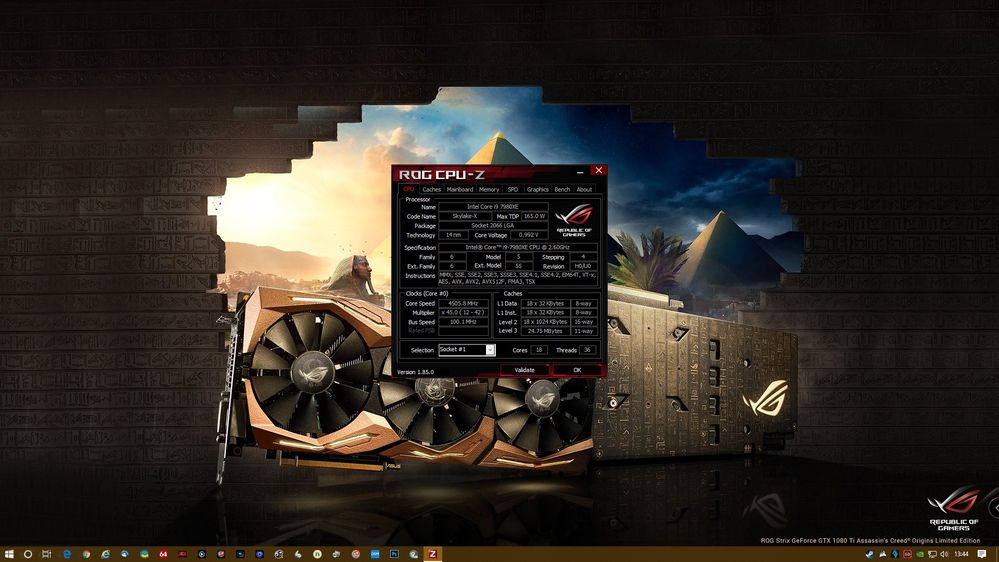Click the core speed value 4505.8 MHz
999x562 pixels.
[464, 304]
